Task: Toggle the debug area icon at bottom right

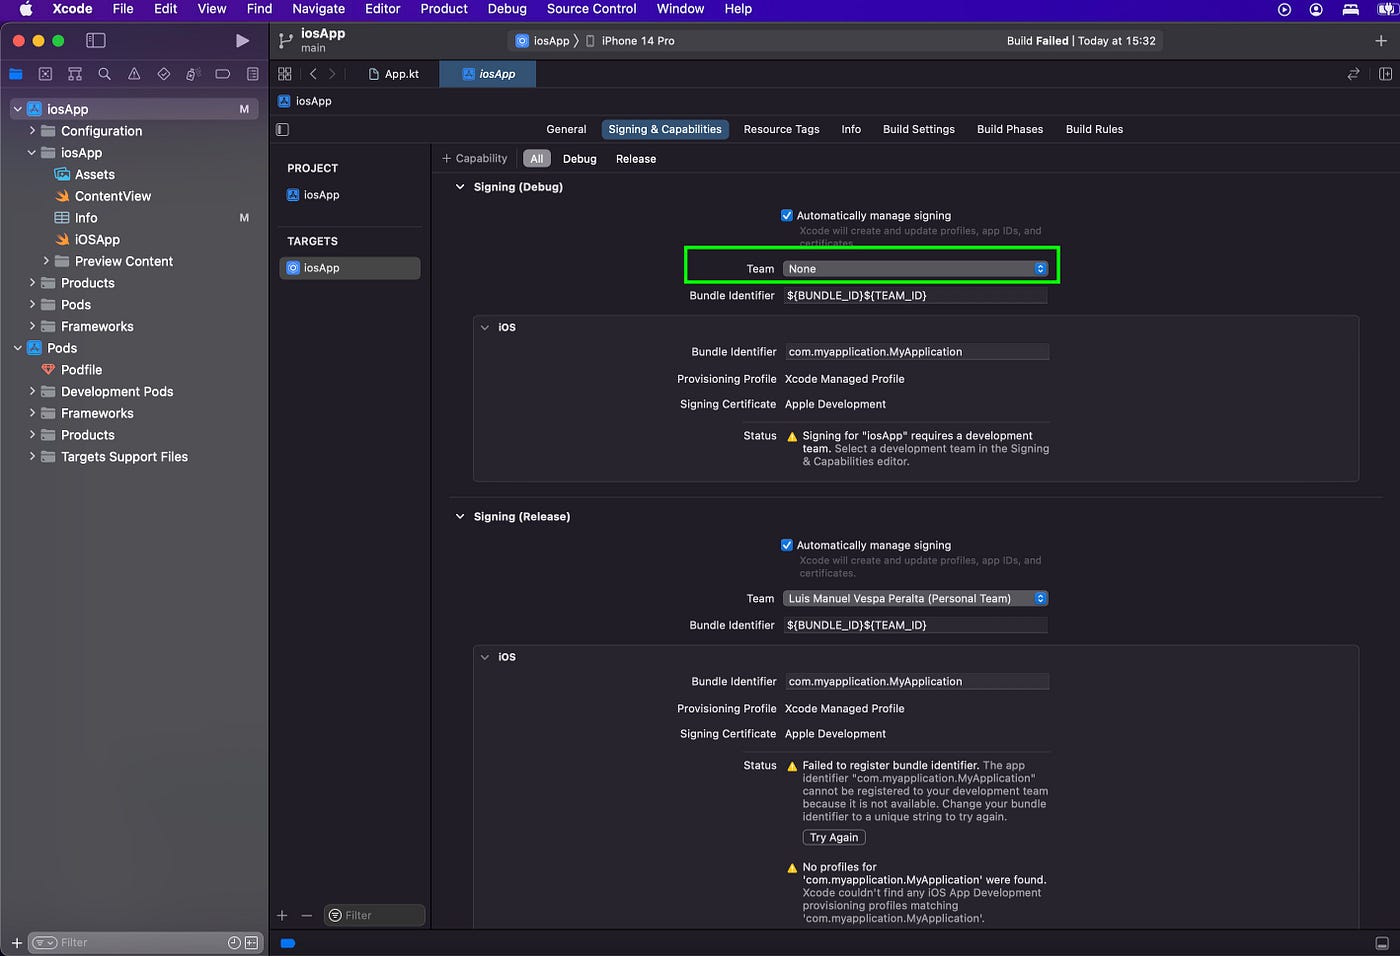Action: [x=1382, y=943]
